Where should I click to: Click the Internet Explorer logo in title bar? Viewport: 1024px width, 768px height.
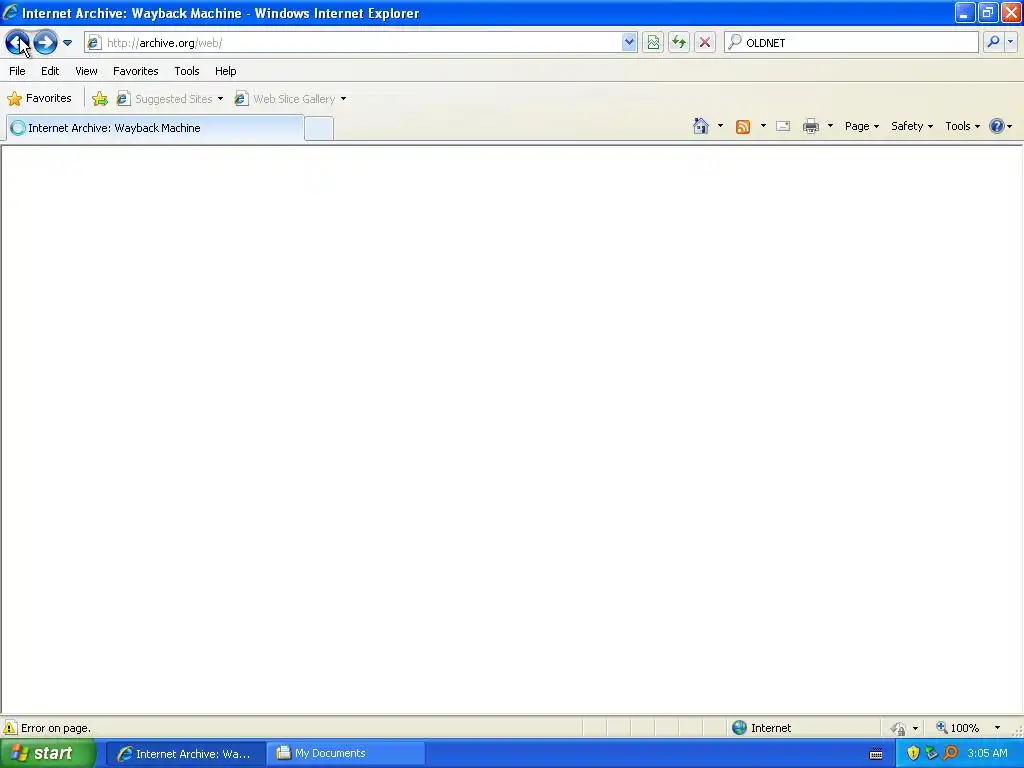coord(10,12)
